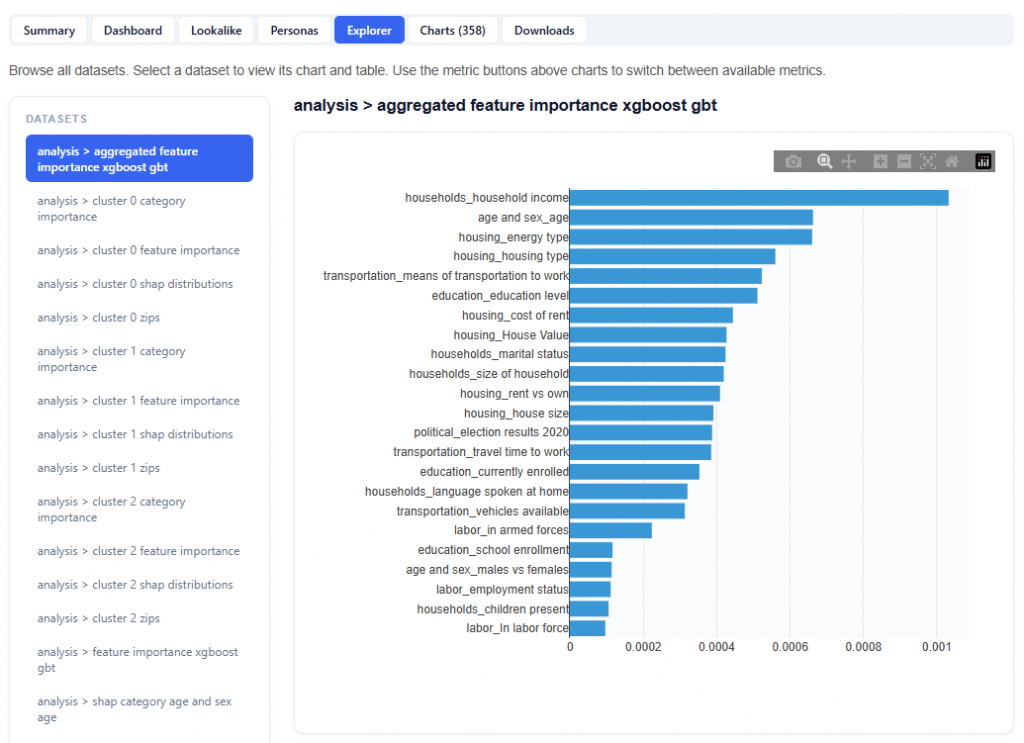1024x743 pixels.
Task: Open cluster 1 shap distributions dataset
Action: (135, 434)
